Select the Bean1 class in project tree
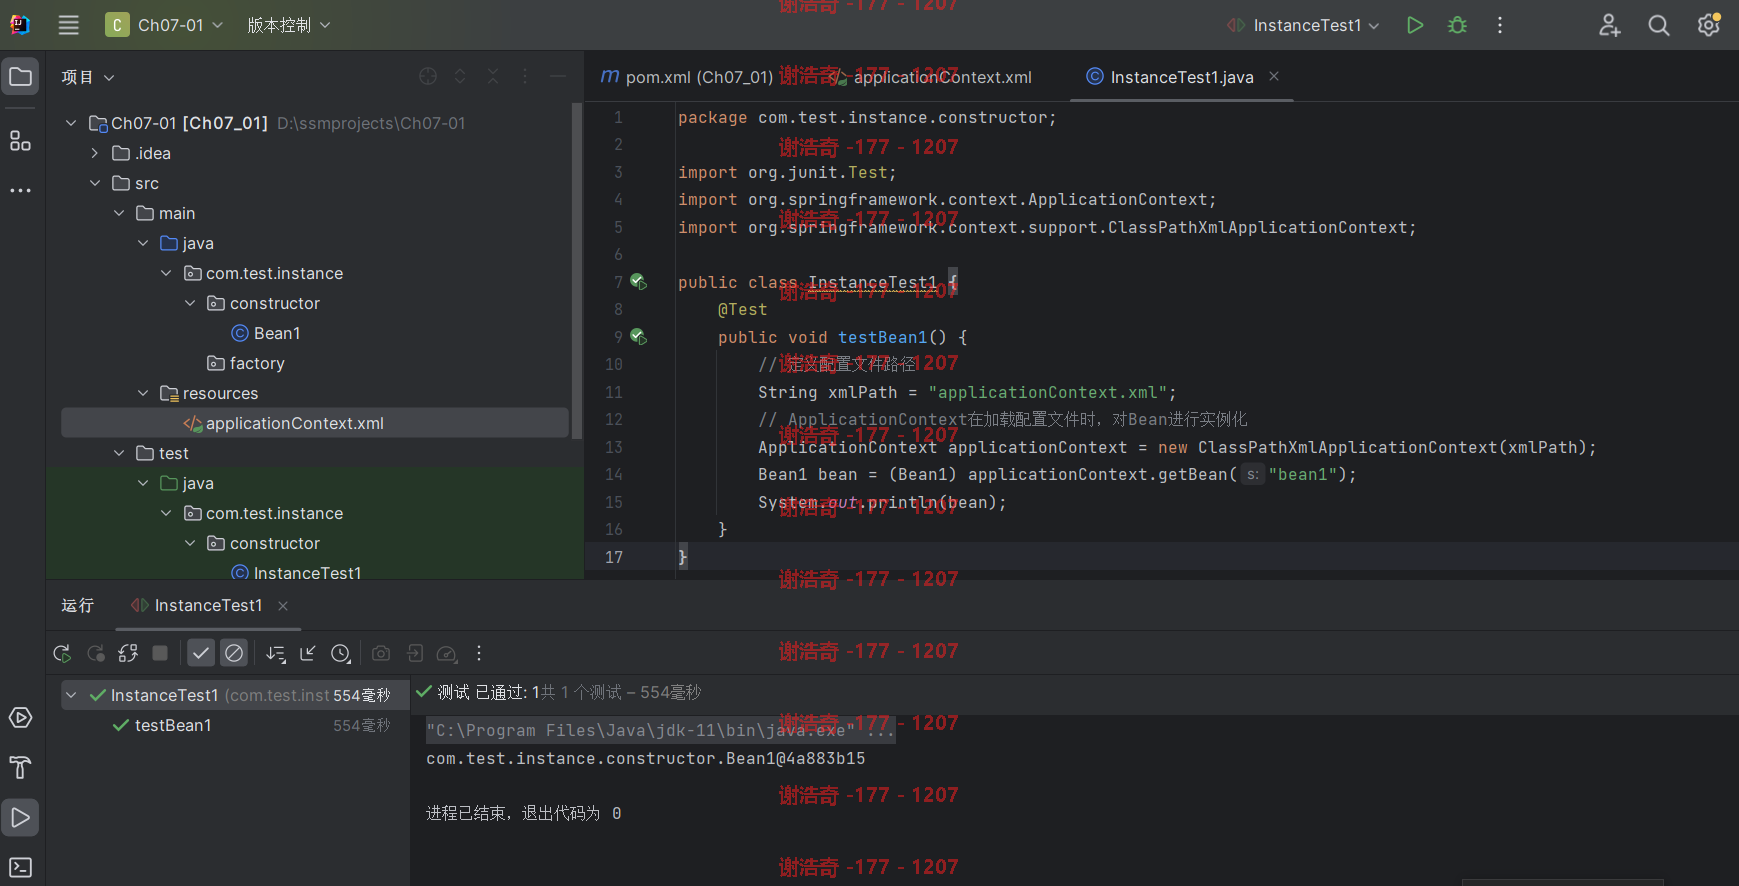 (x=266, y=333)
